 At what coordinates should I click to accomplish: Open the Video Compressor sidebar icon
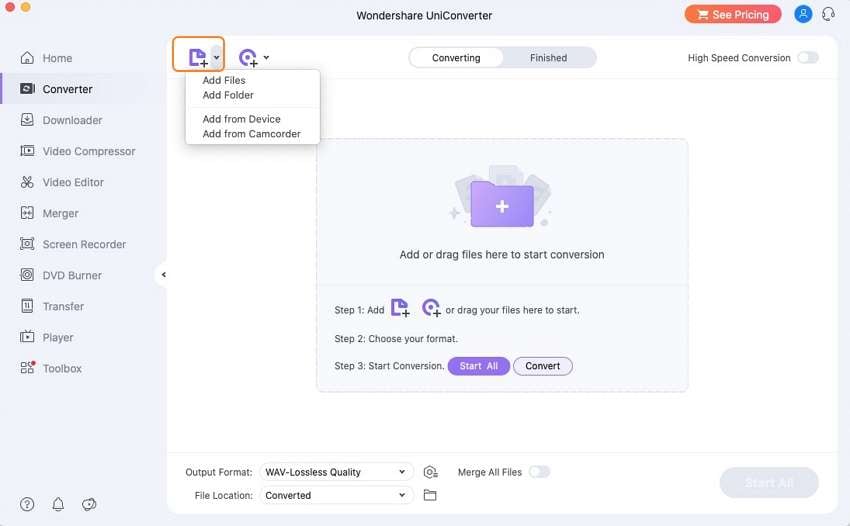click(x=27, y=151)
